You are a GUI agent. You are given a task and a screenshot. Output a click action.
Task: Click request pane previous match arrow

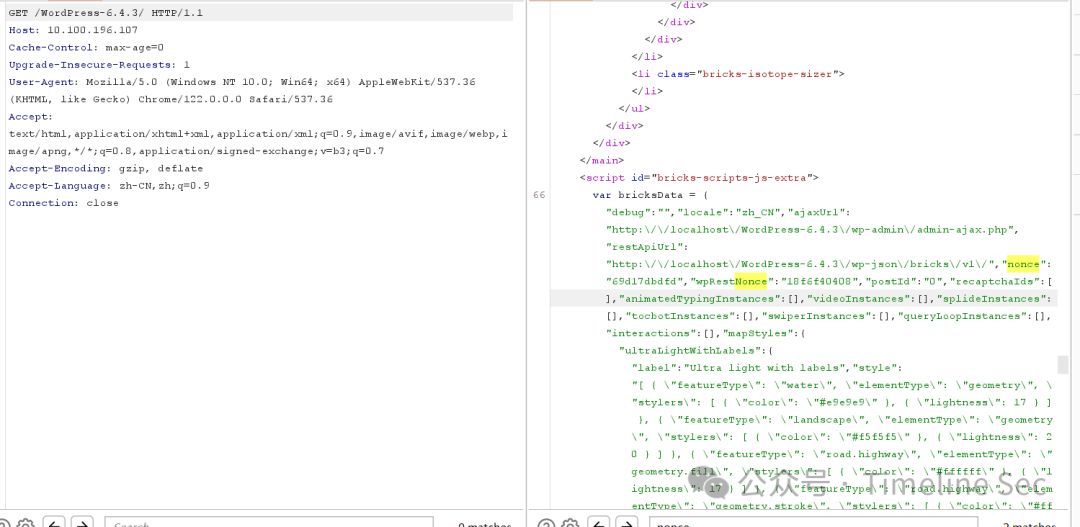point(54,524)
